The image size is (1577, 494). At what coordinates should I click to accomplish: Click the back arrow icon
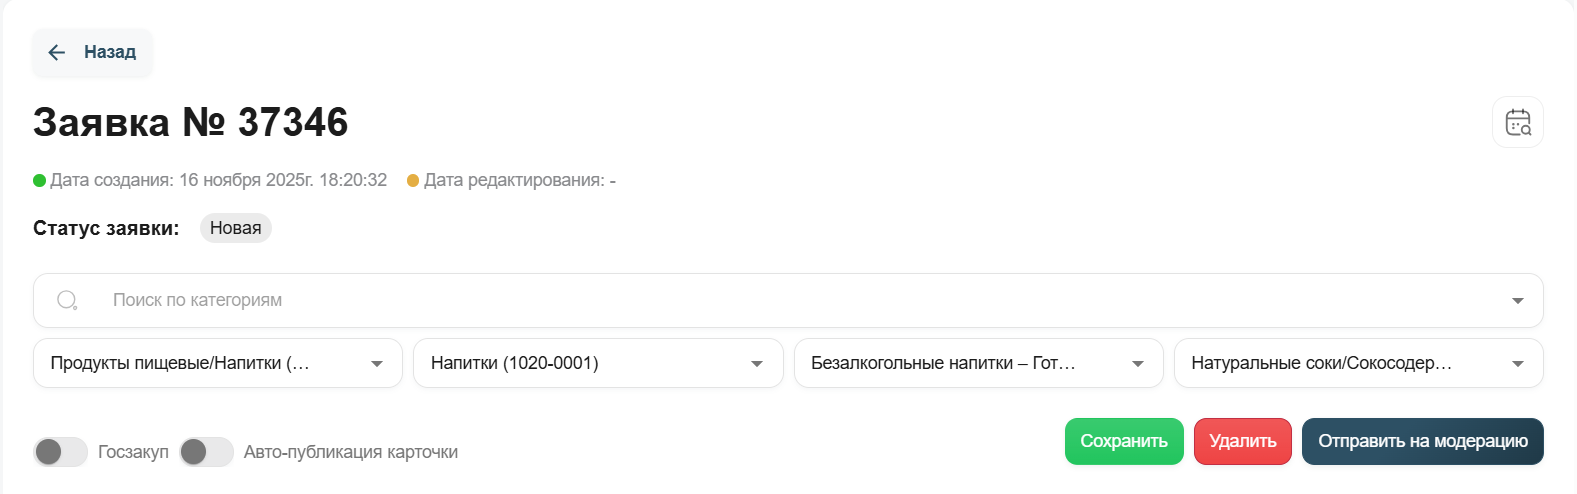pos(57,52)
